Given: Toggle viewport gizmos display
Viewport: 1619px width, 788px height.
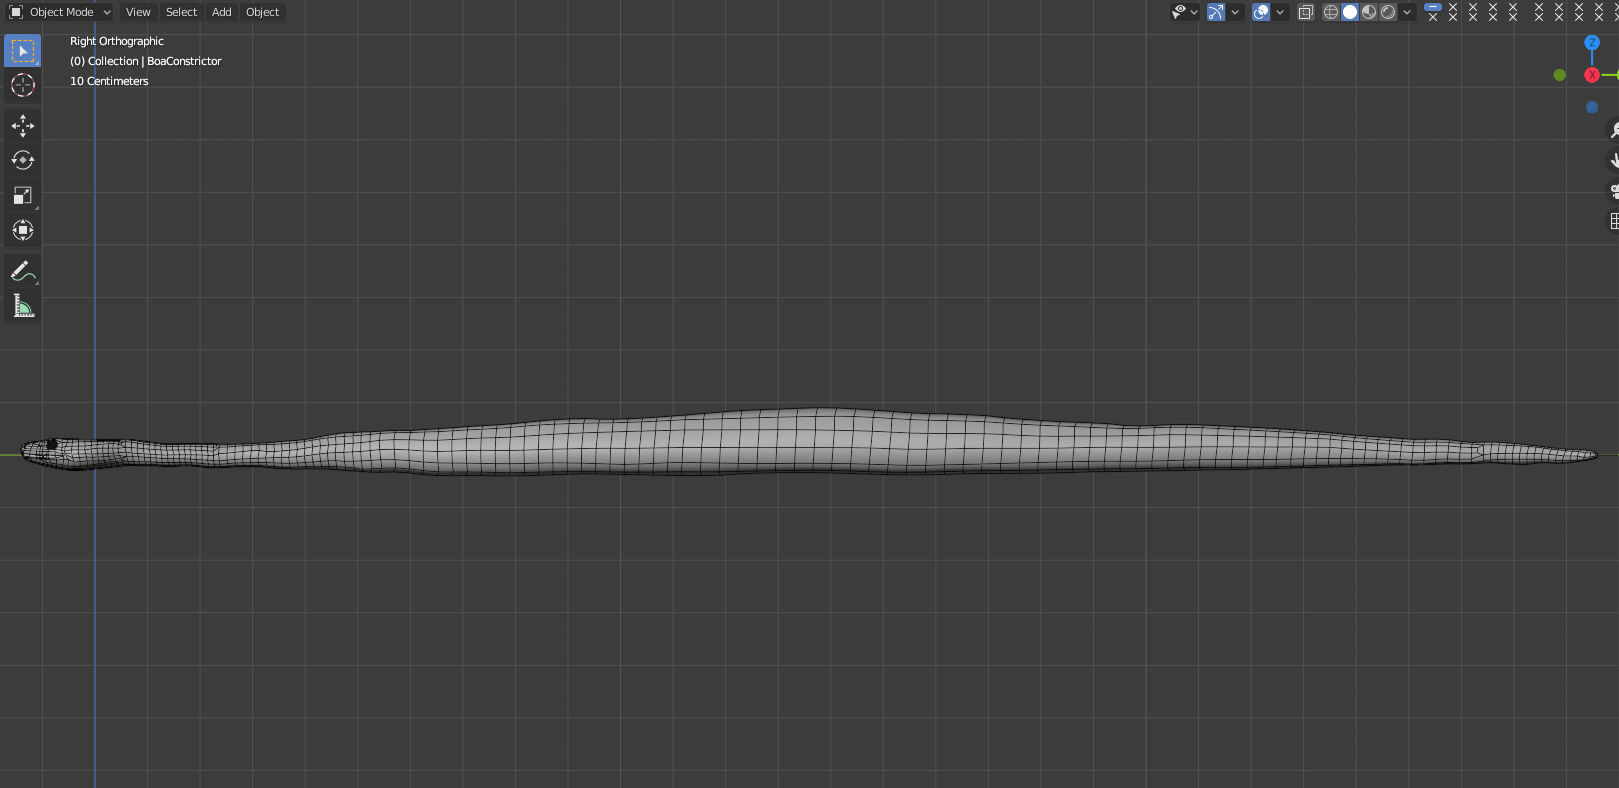Looking at the screenshot, I should point(1216,12).
